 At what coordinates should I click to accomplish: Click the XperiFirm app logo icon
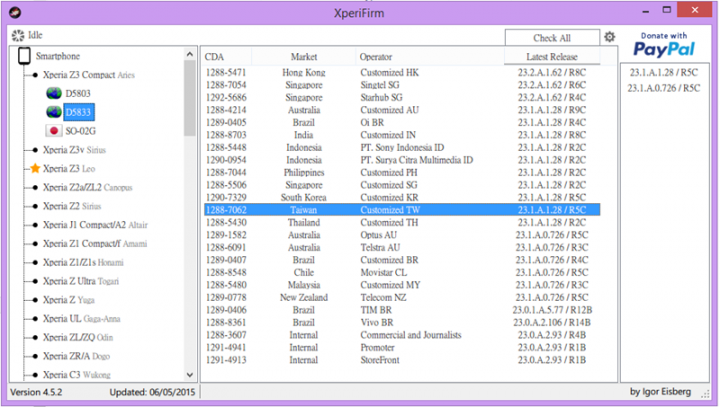tap(15, 12)
